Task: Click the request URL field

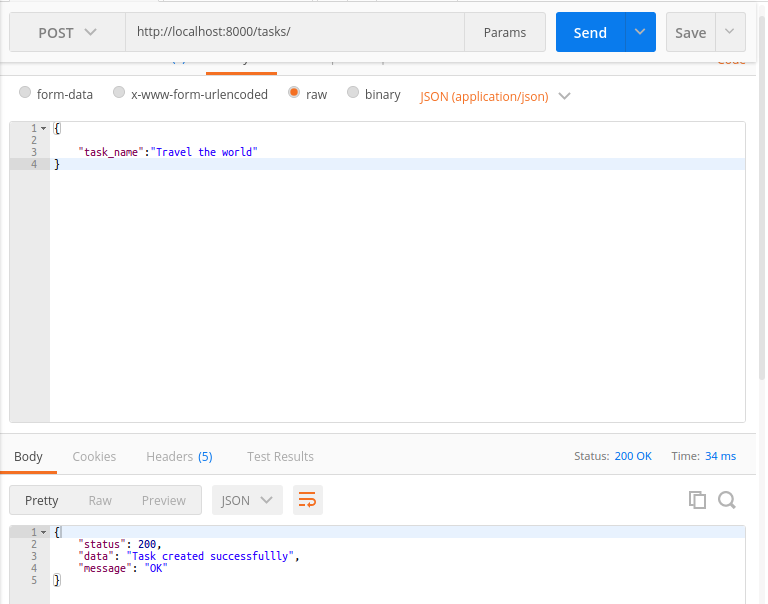Action: [x=295, y=32]
